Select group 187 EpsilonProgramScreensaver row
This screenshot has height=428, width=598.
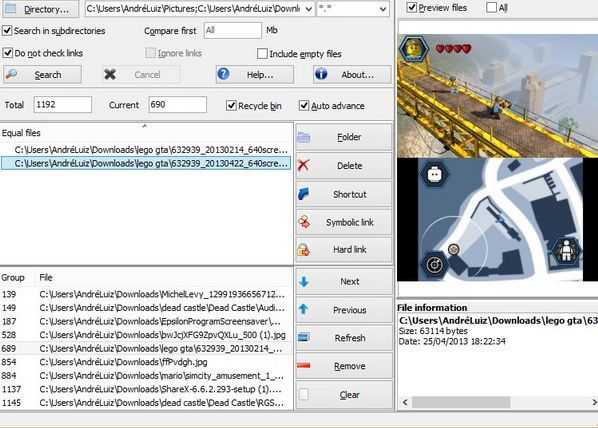tap(146, 321)
